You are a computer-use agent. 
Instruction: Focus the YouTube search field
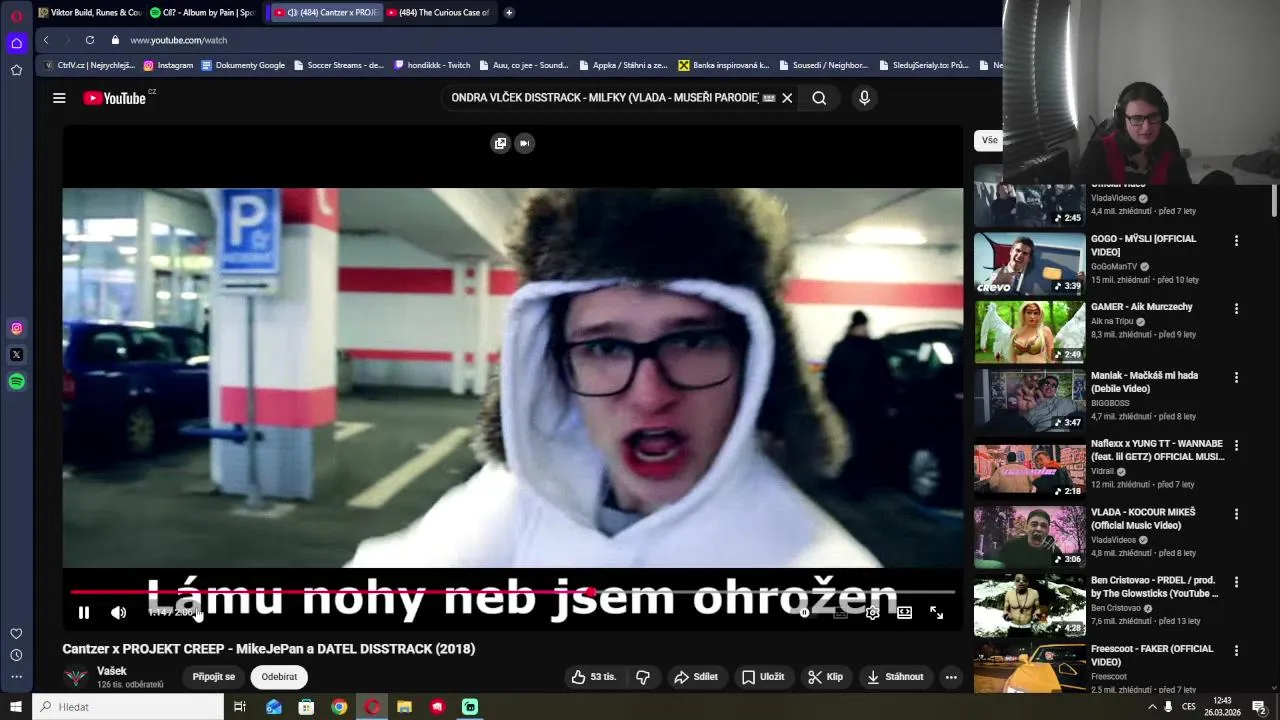604,98
